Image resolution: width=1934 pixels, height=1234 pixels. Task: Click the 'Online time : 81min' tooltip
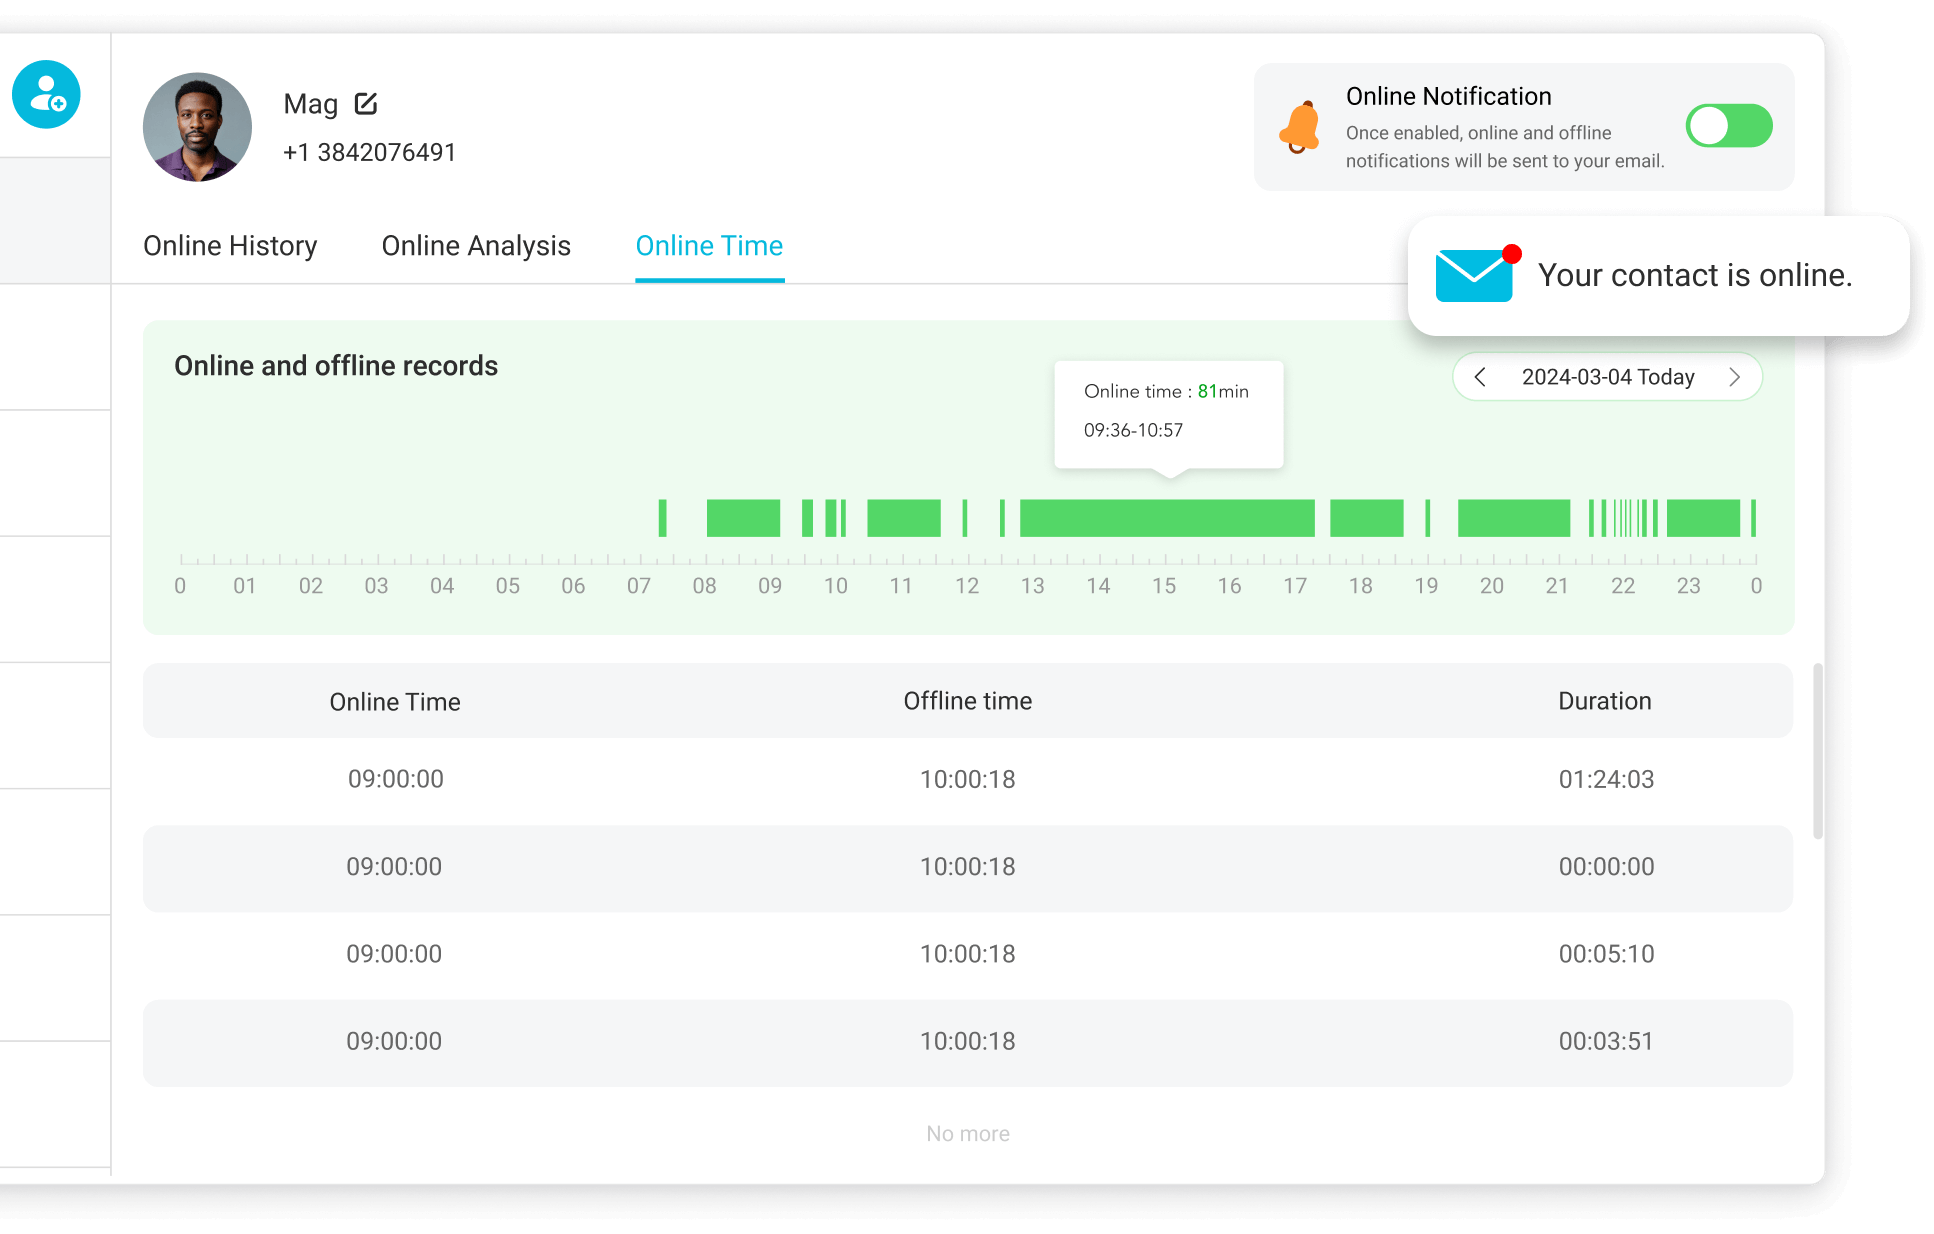(1168, 414)
